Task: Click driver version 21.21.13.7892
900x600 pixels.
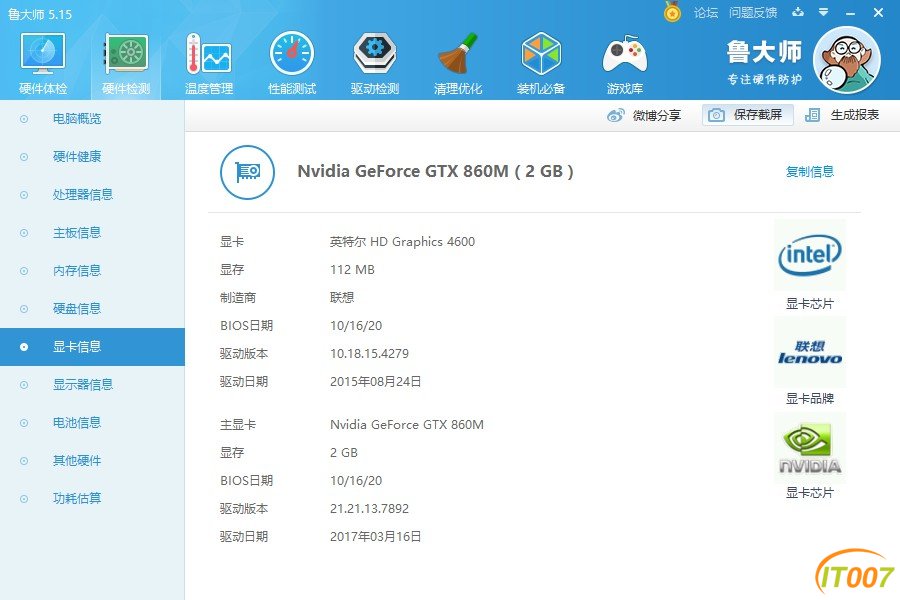Action: click(x=370, y=509)
